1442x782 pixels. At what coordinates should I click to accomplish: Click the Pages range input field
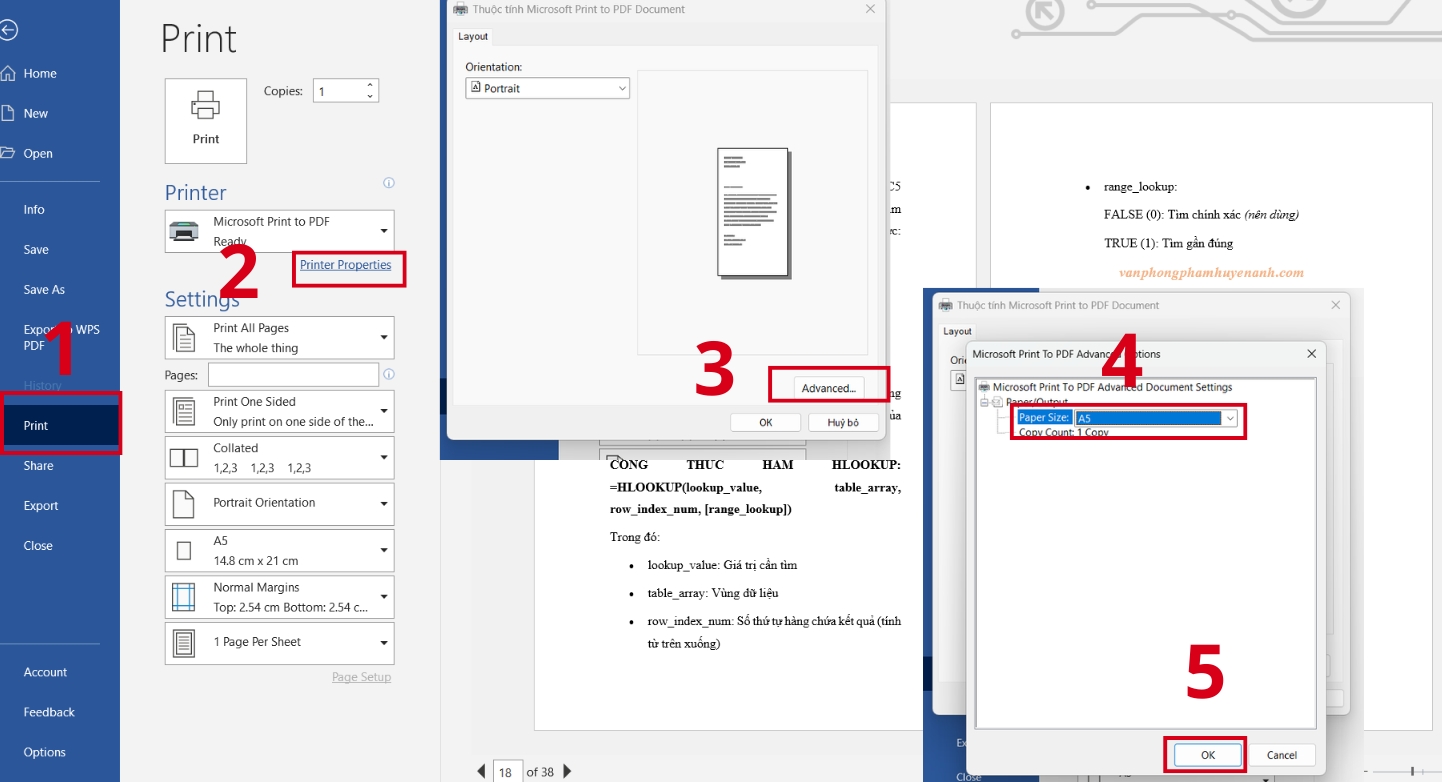293,375
